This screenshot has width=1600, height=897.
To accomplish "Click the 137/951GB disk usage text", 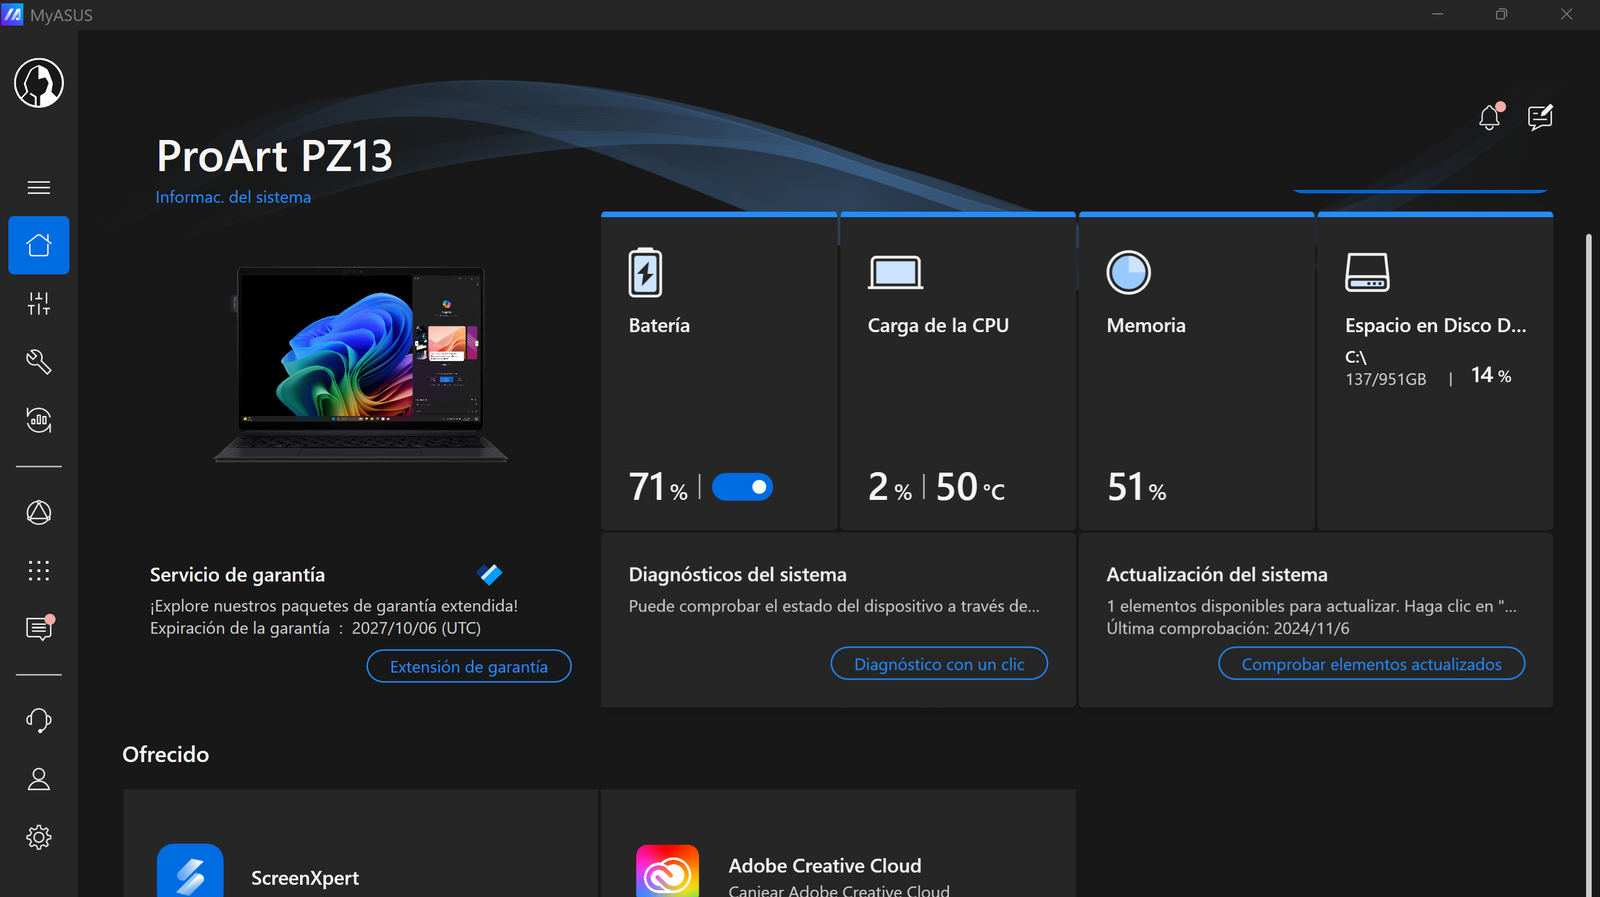I will click(x=1386, y=379).
